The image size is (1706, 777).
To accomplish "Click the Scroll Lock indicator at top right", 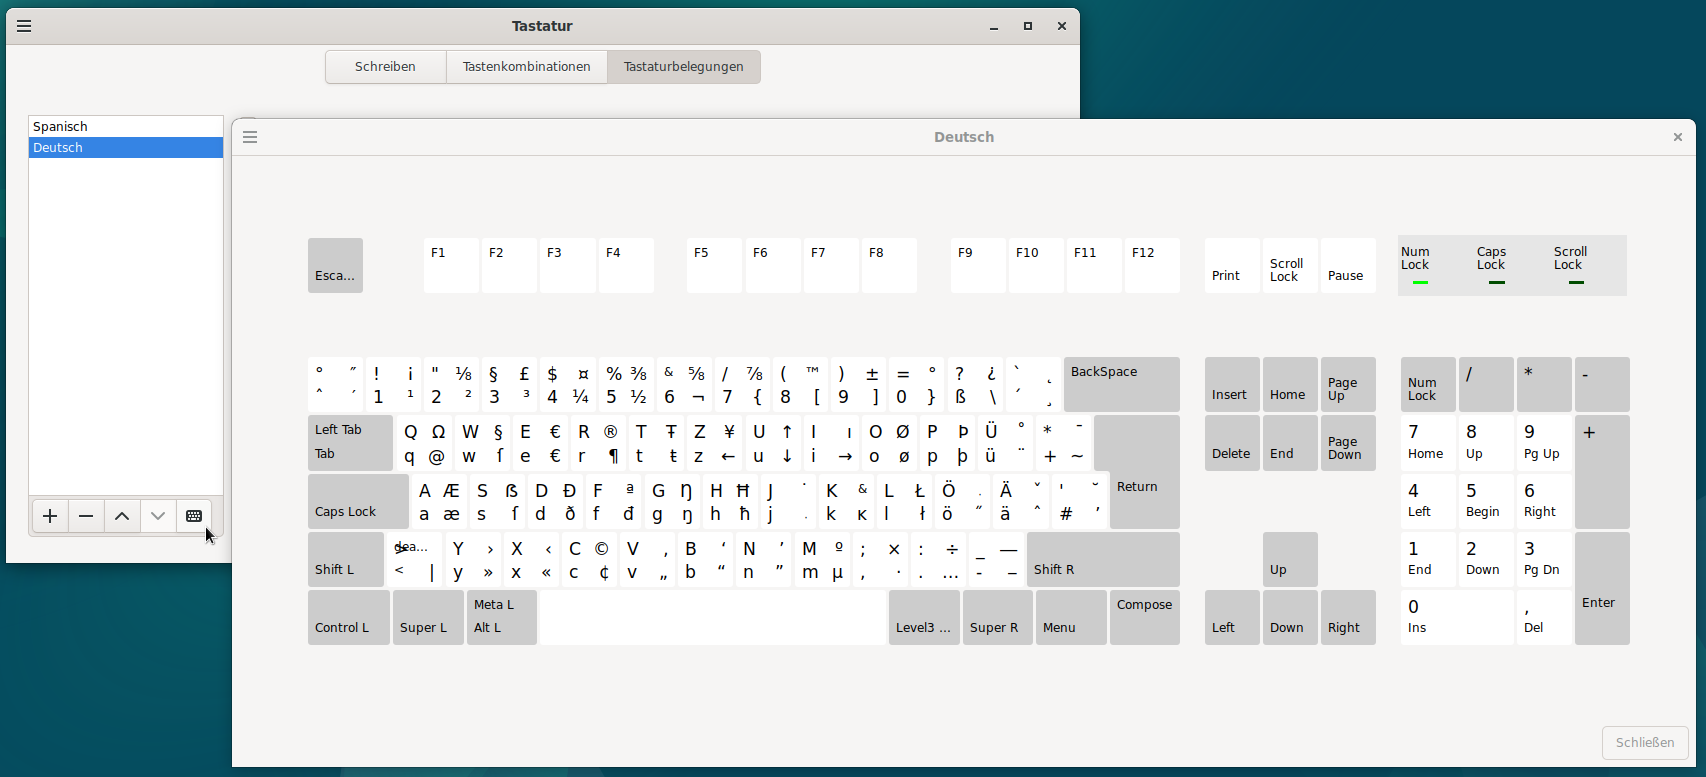I will tap(1572, 265).
